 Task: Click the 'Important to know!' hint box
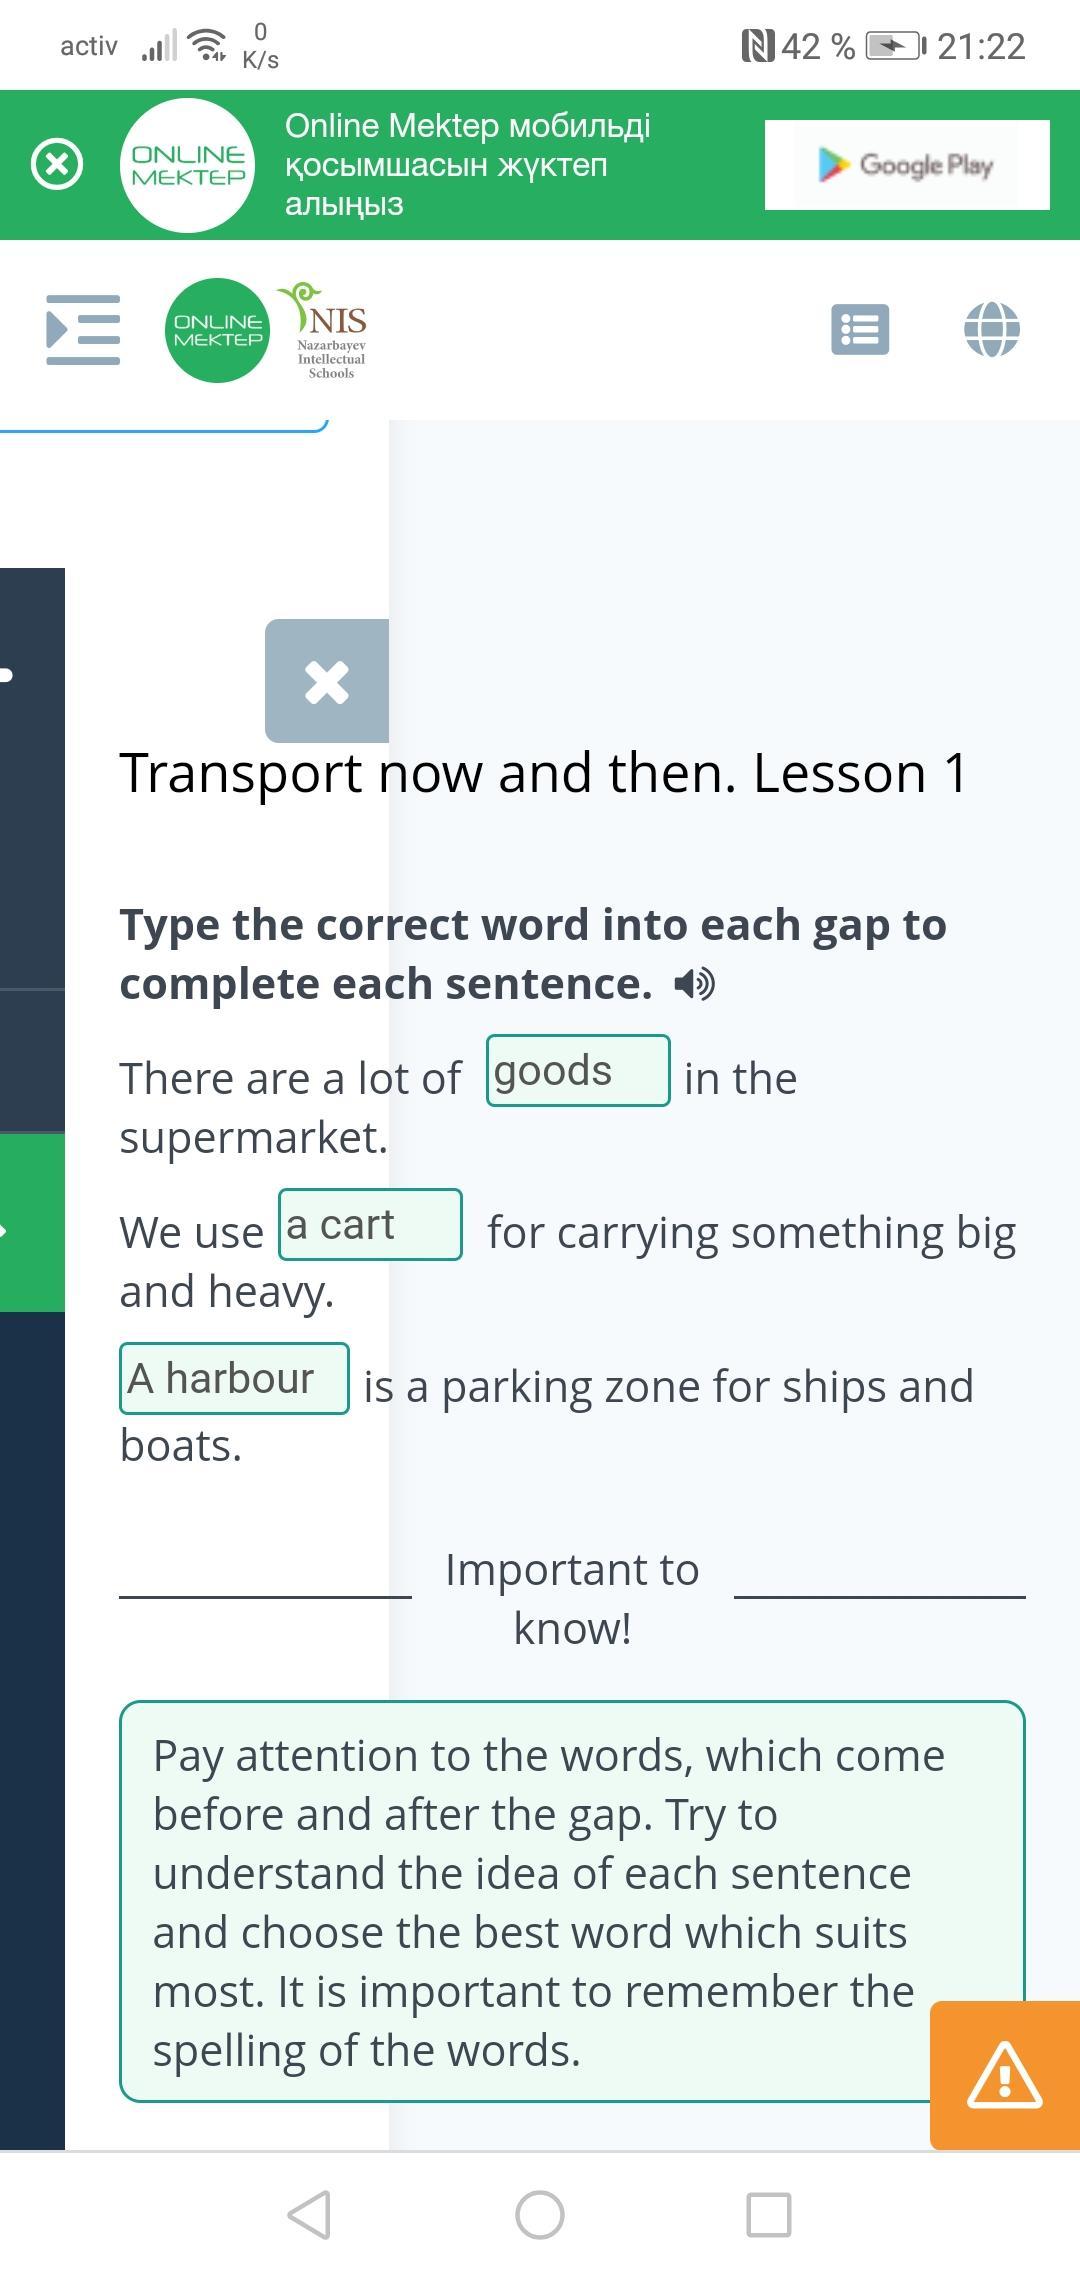click(x=572, y=1901)
